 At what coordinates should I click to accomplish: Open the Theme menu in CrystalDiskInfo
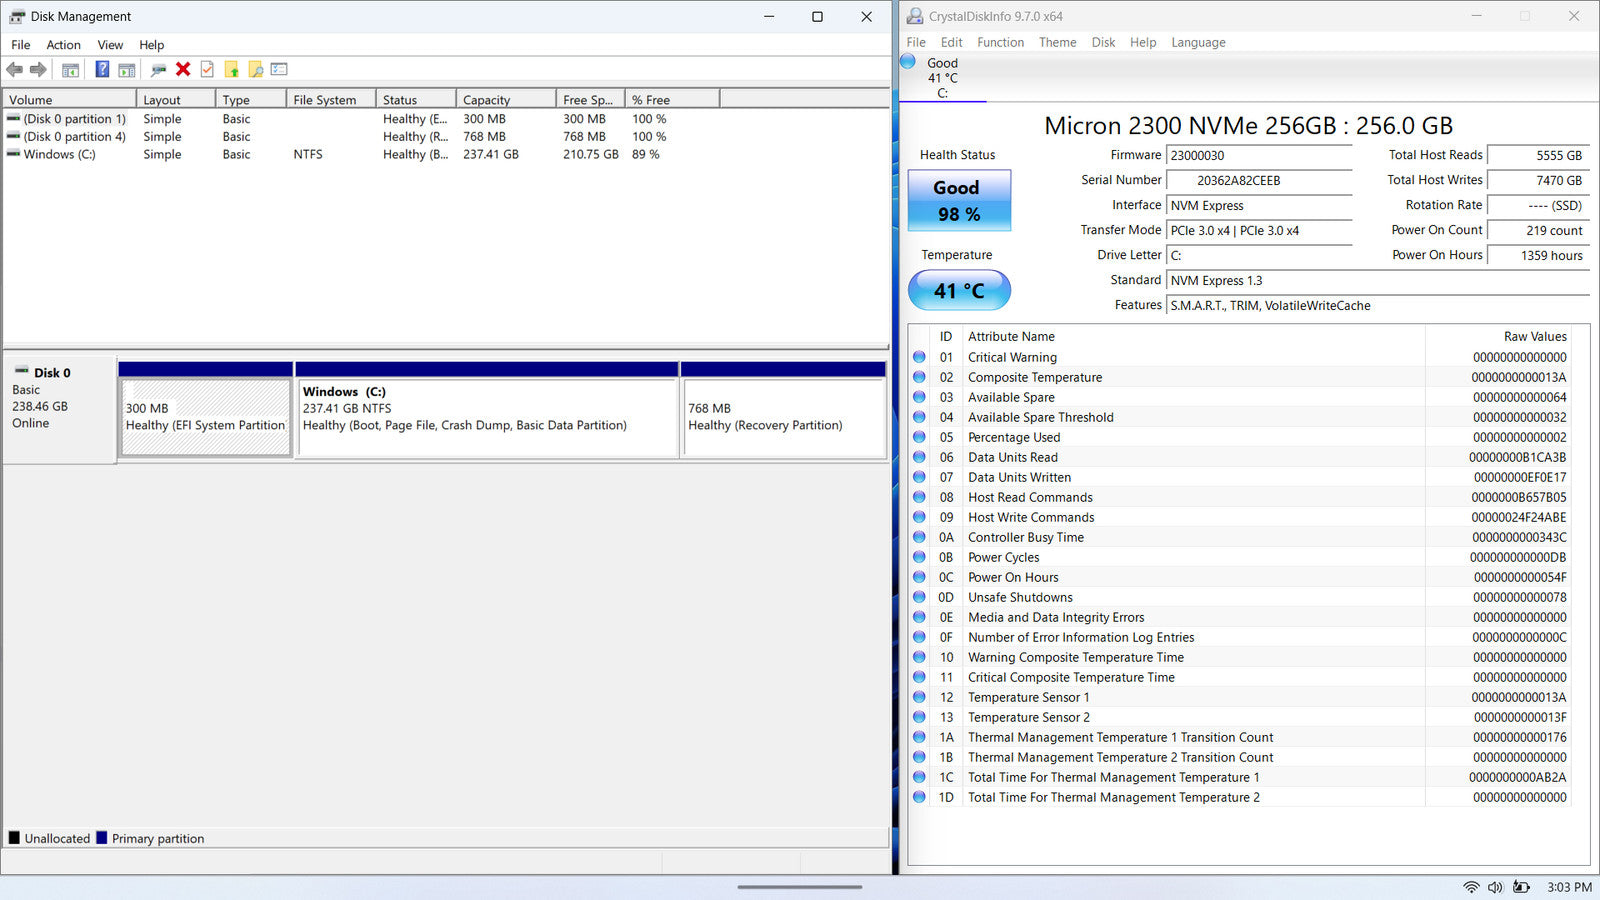pyautogui.click(x=1057, y=42)
